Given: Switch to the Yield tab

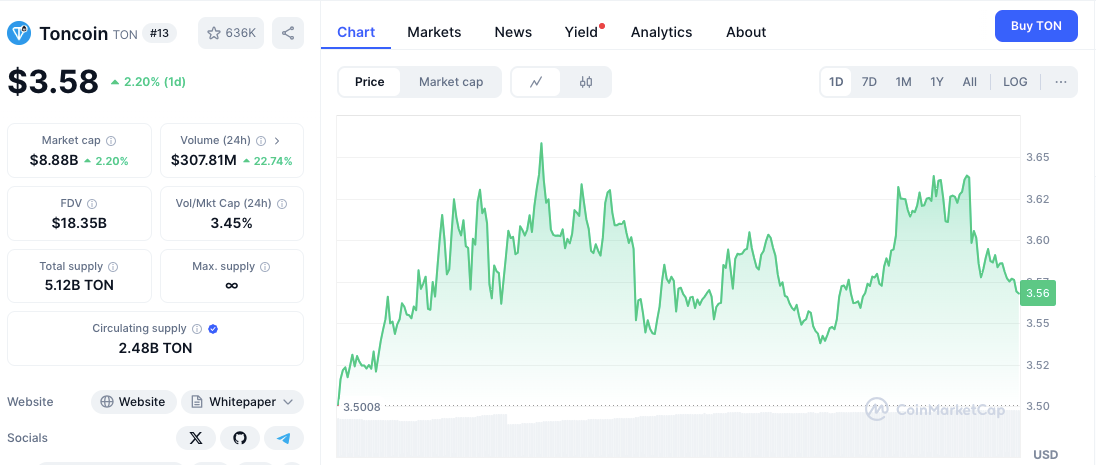Looking at the screenshot, I should pos(582,32).
